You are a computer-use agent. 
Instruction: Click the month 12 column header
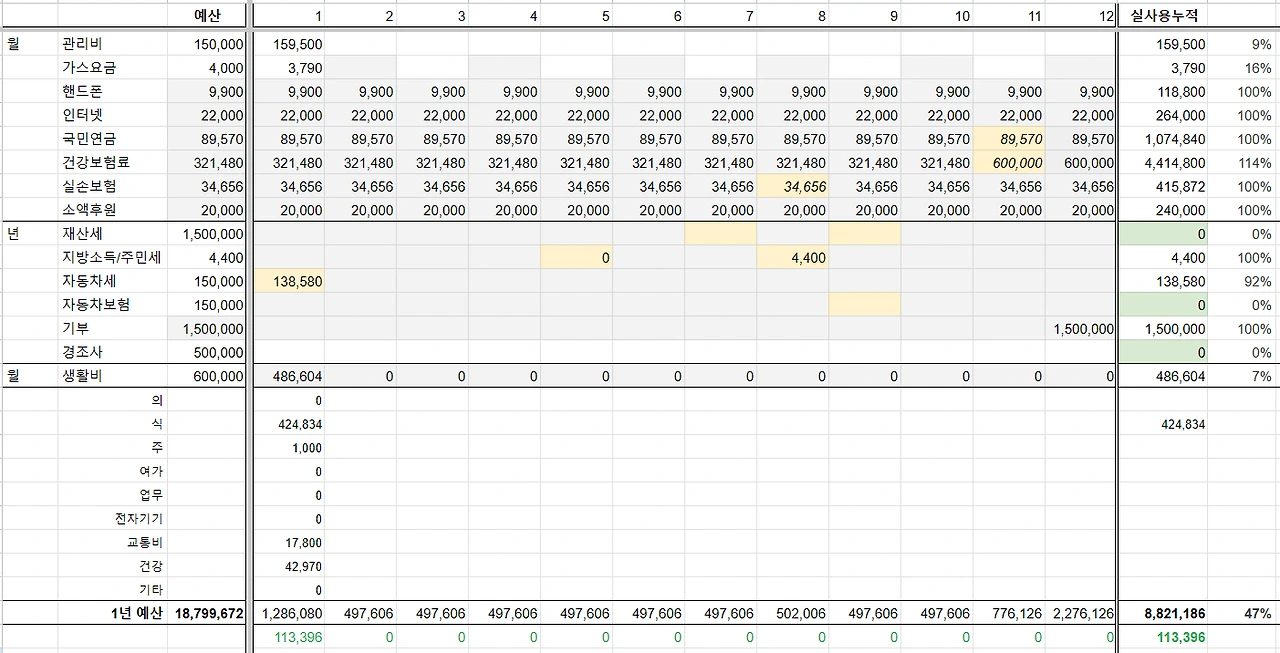tap(1079, 16)
